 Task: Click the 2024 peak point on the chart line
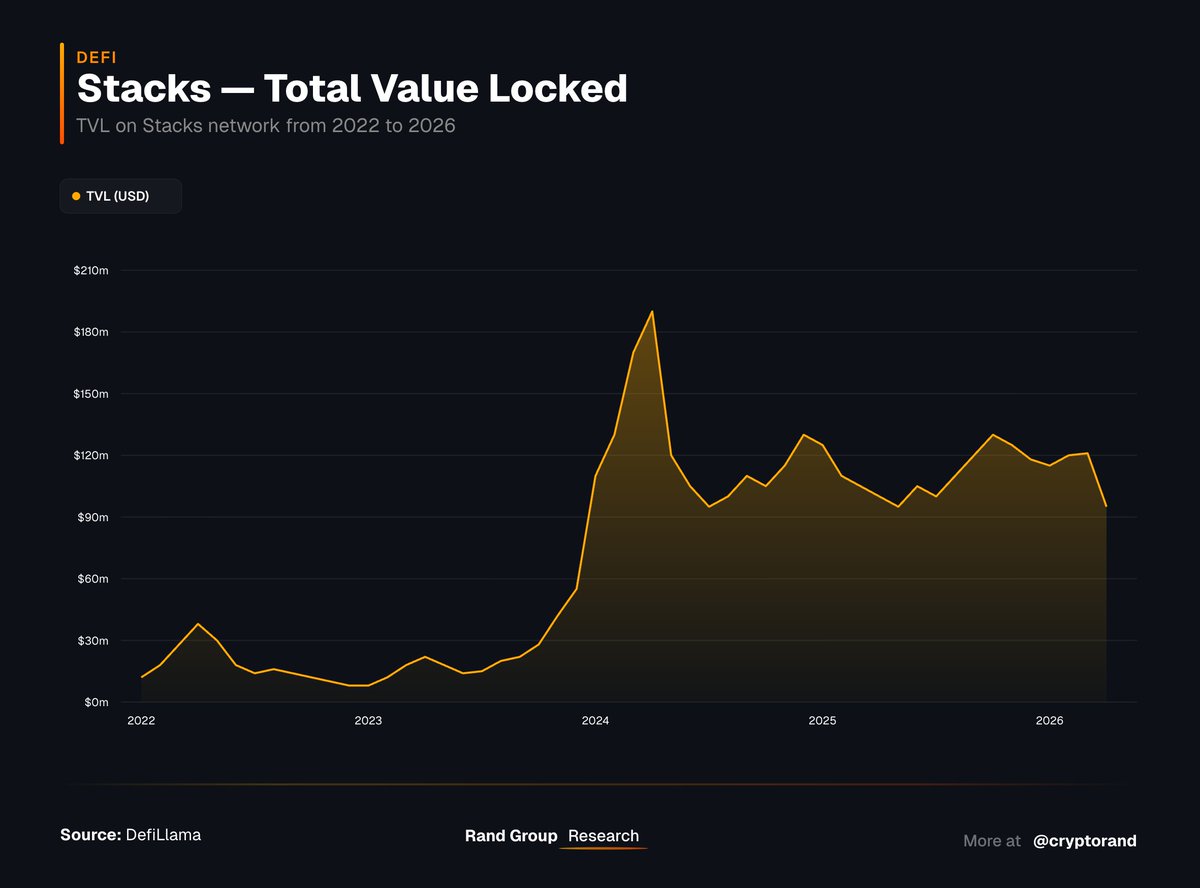pos(652,311)
